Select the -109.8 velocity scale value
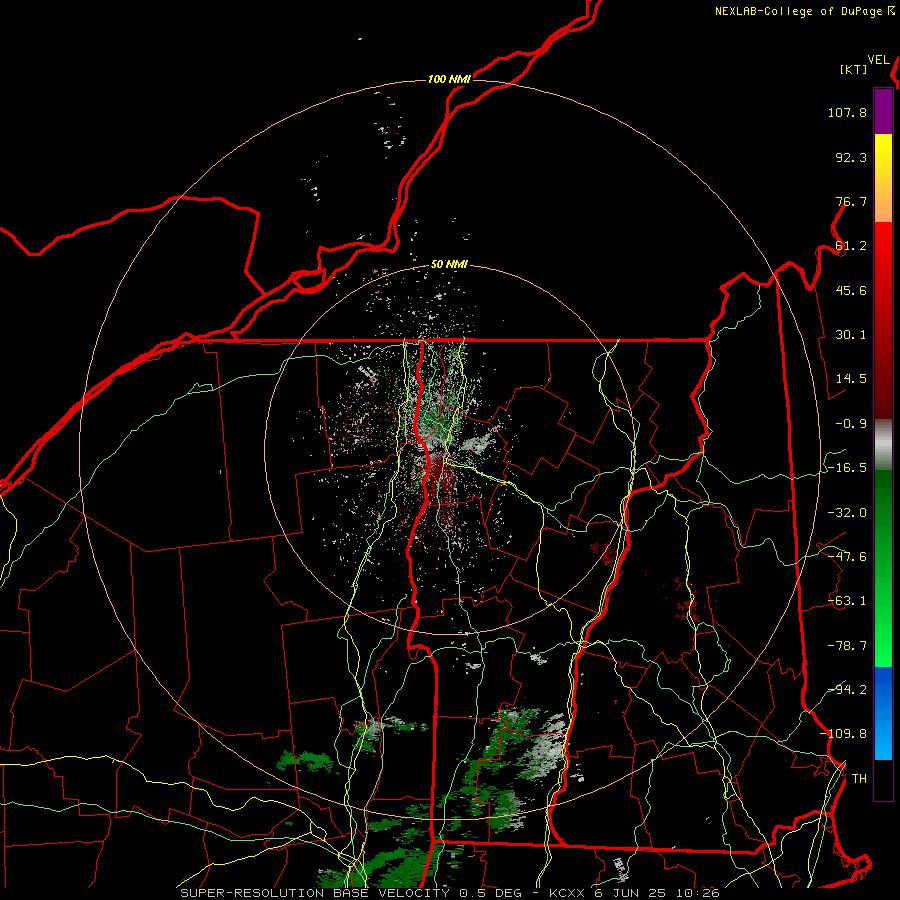The height and width of the screenshot is (900, 900). coord(844,734)
